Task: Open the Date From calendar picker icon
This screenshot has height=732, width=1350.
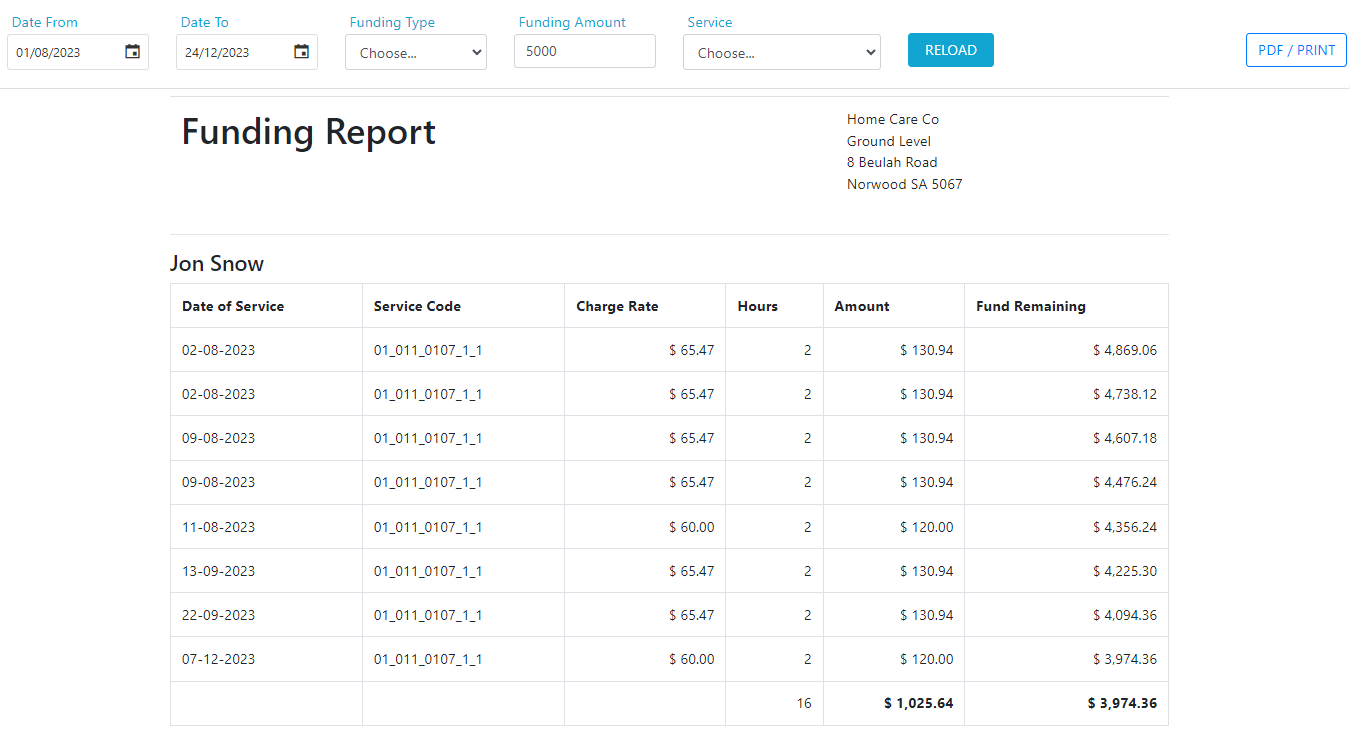Action: [132, 52]
